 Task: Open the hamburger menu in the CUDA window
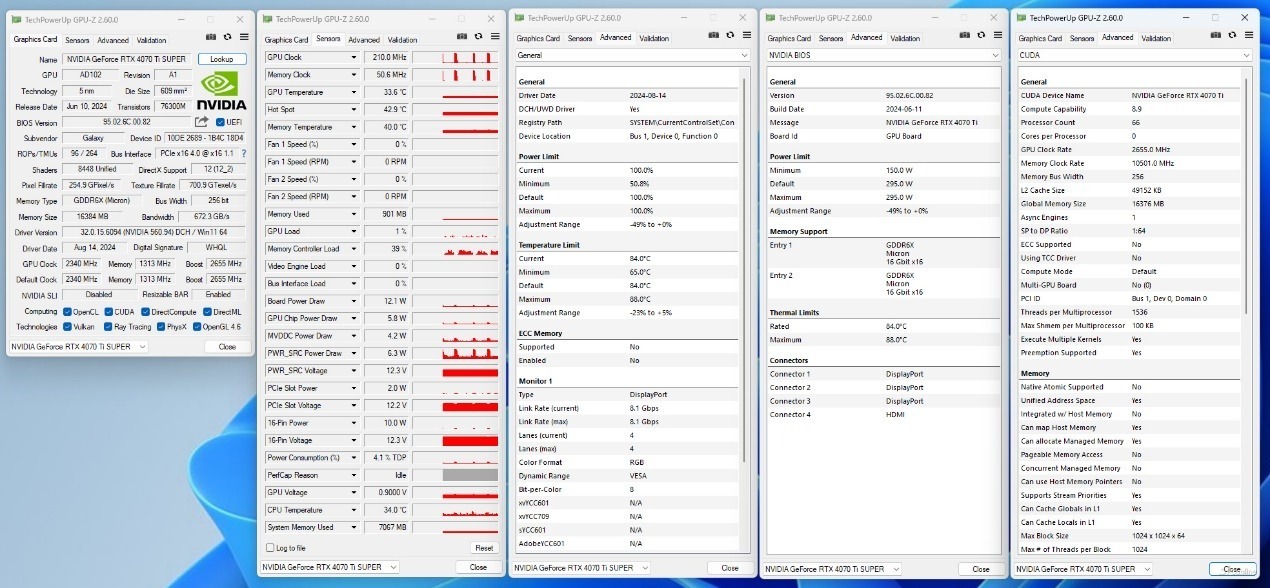coord(1248,37)
